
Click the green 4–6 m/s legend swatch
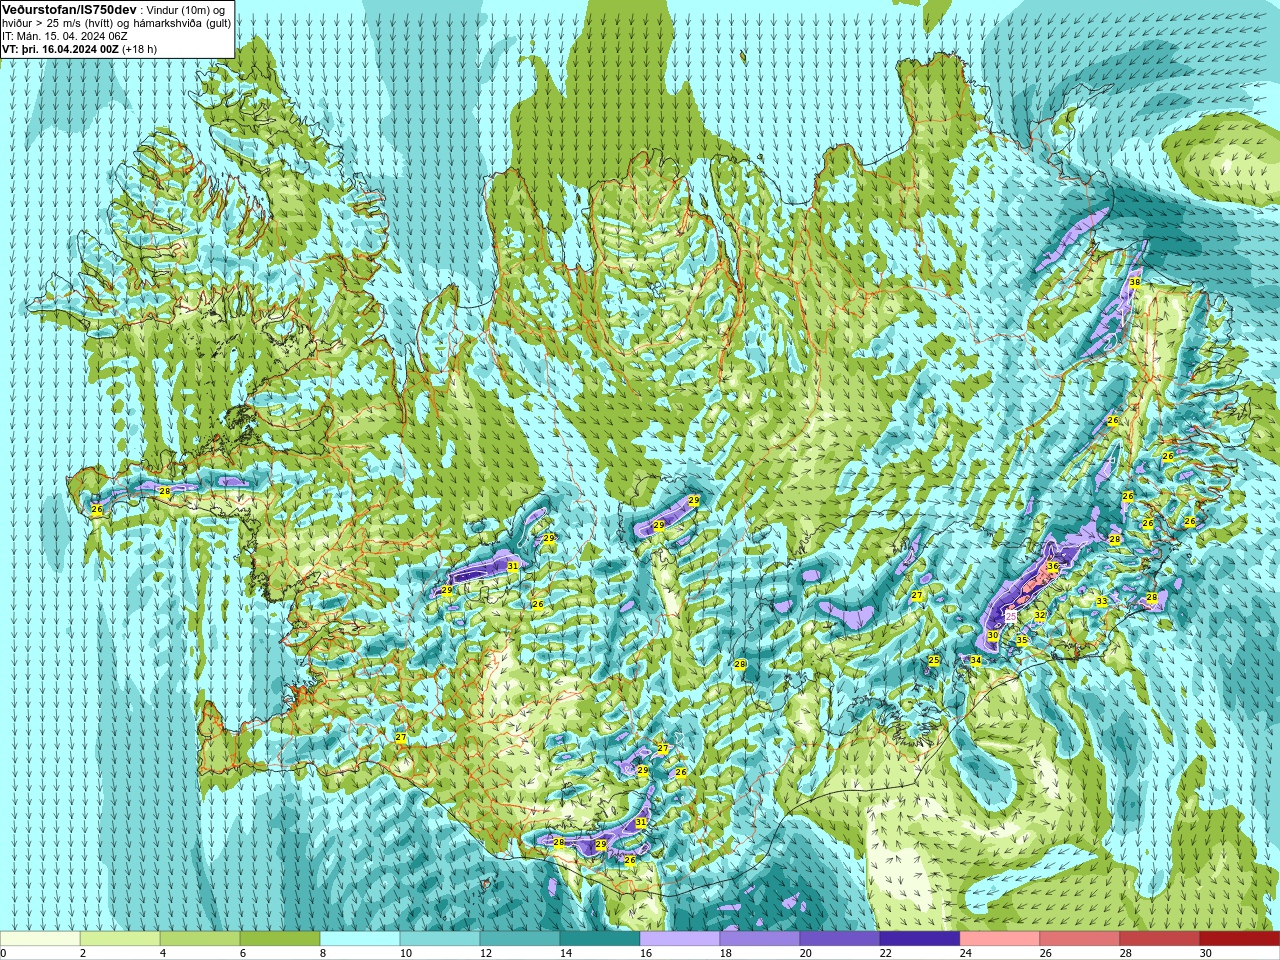click(x=200, y=939)
